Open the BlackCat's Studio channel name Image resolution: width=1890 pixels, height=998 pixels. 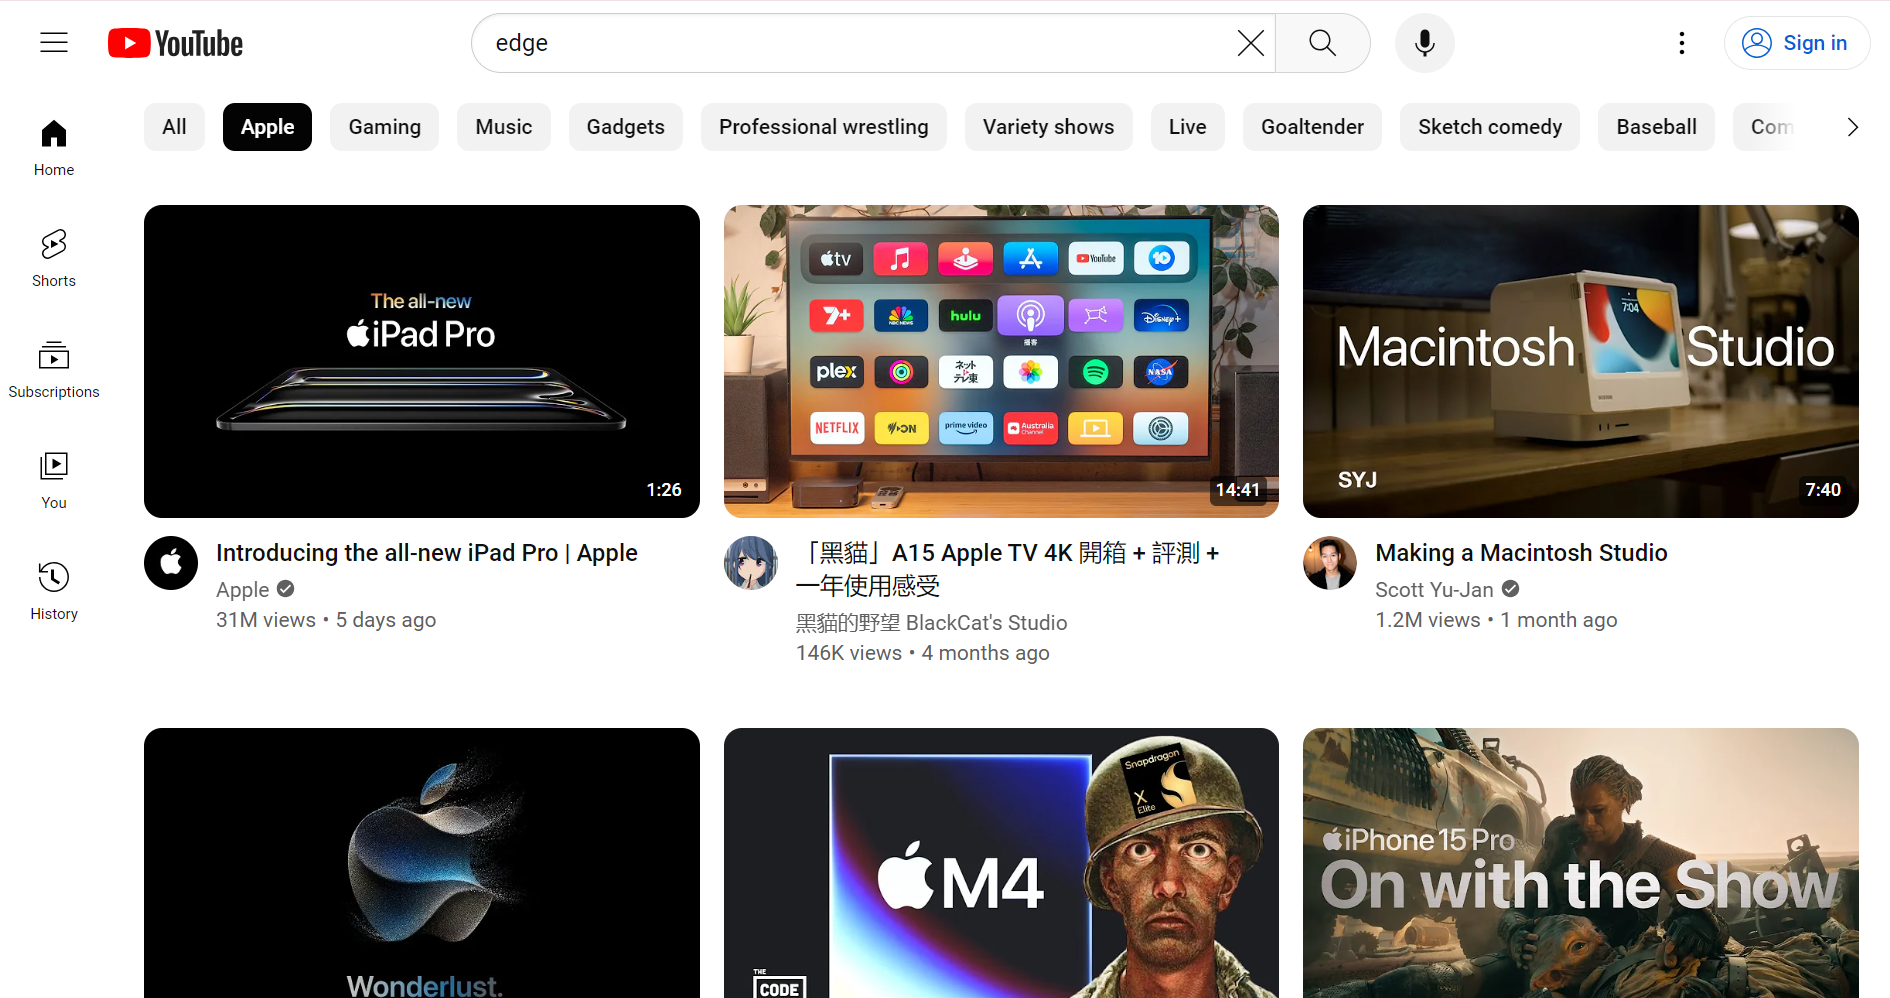[931, 623]
